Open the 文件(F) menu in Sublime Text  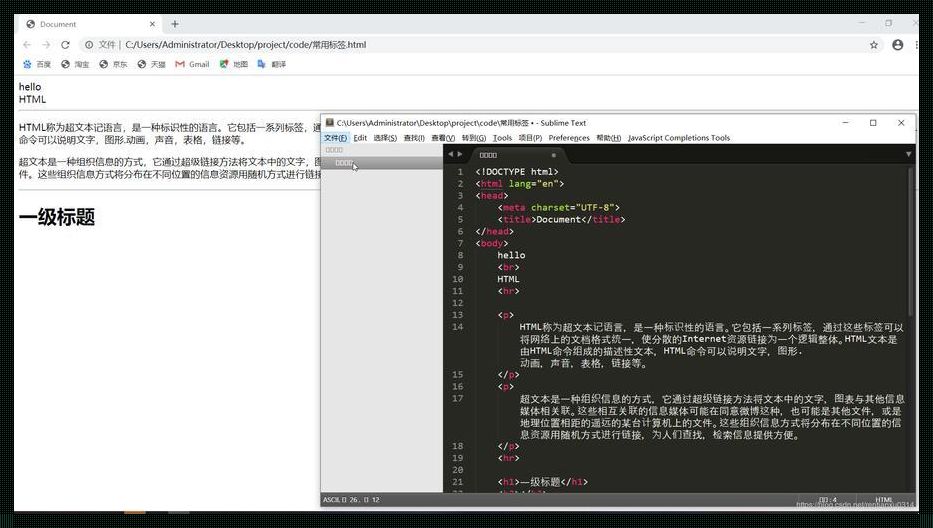tap(335, 138)
